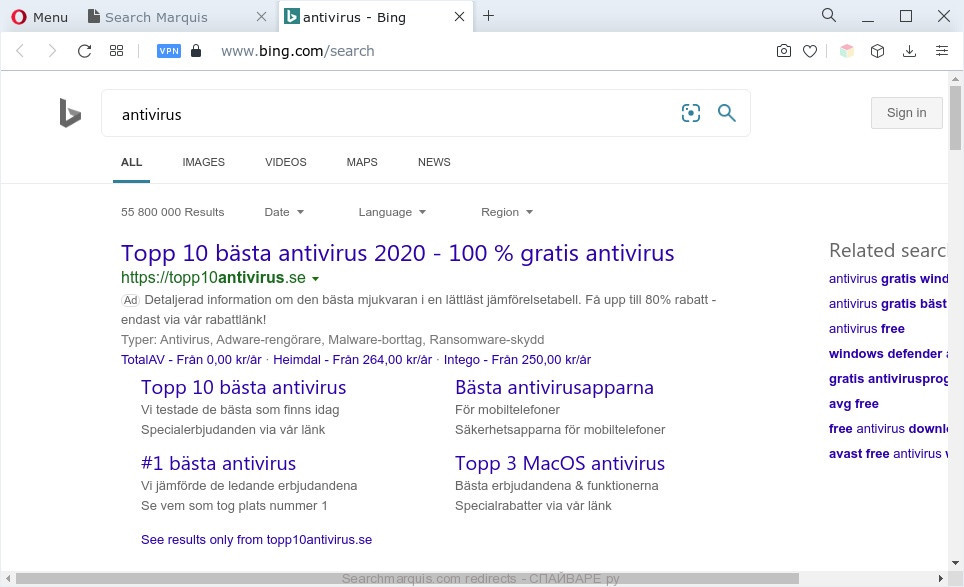Close the Search Marquis tab

[x=261, y=17]
